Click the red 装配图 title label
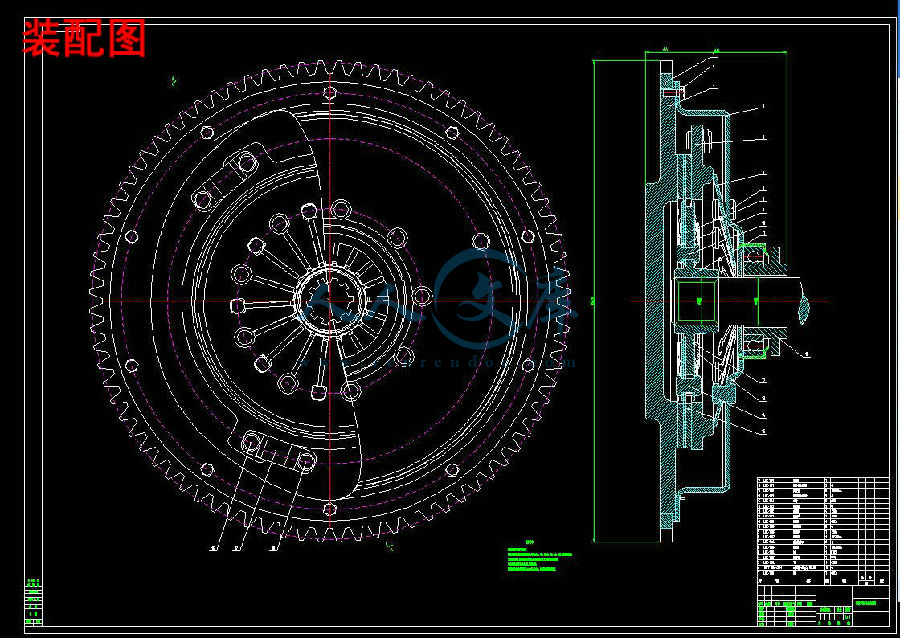Screen dimensions: 900x638 pyautogui.click(x=84, y=38)
